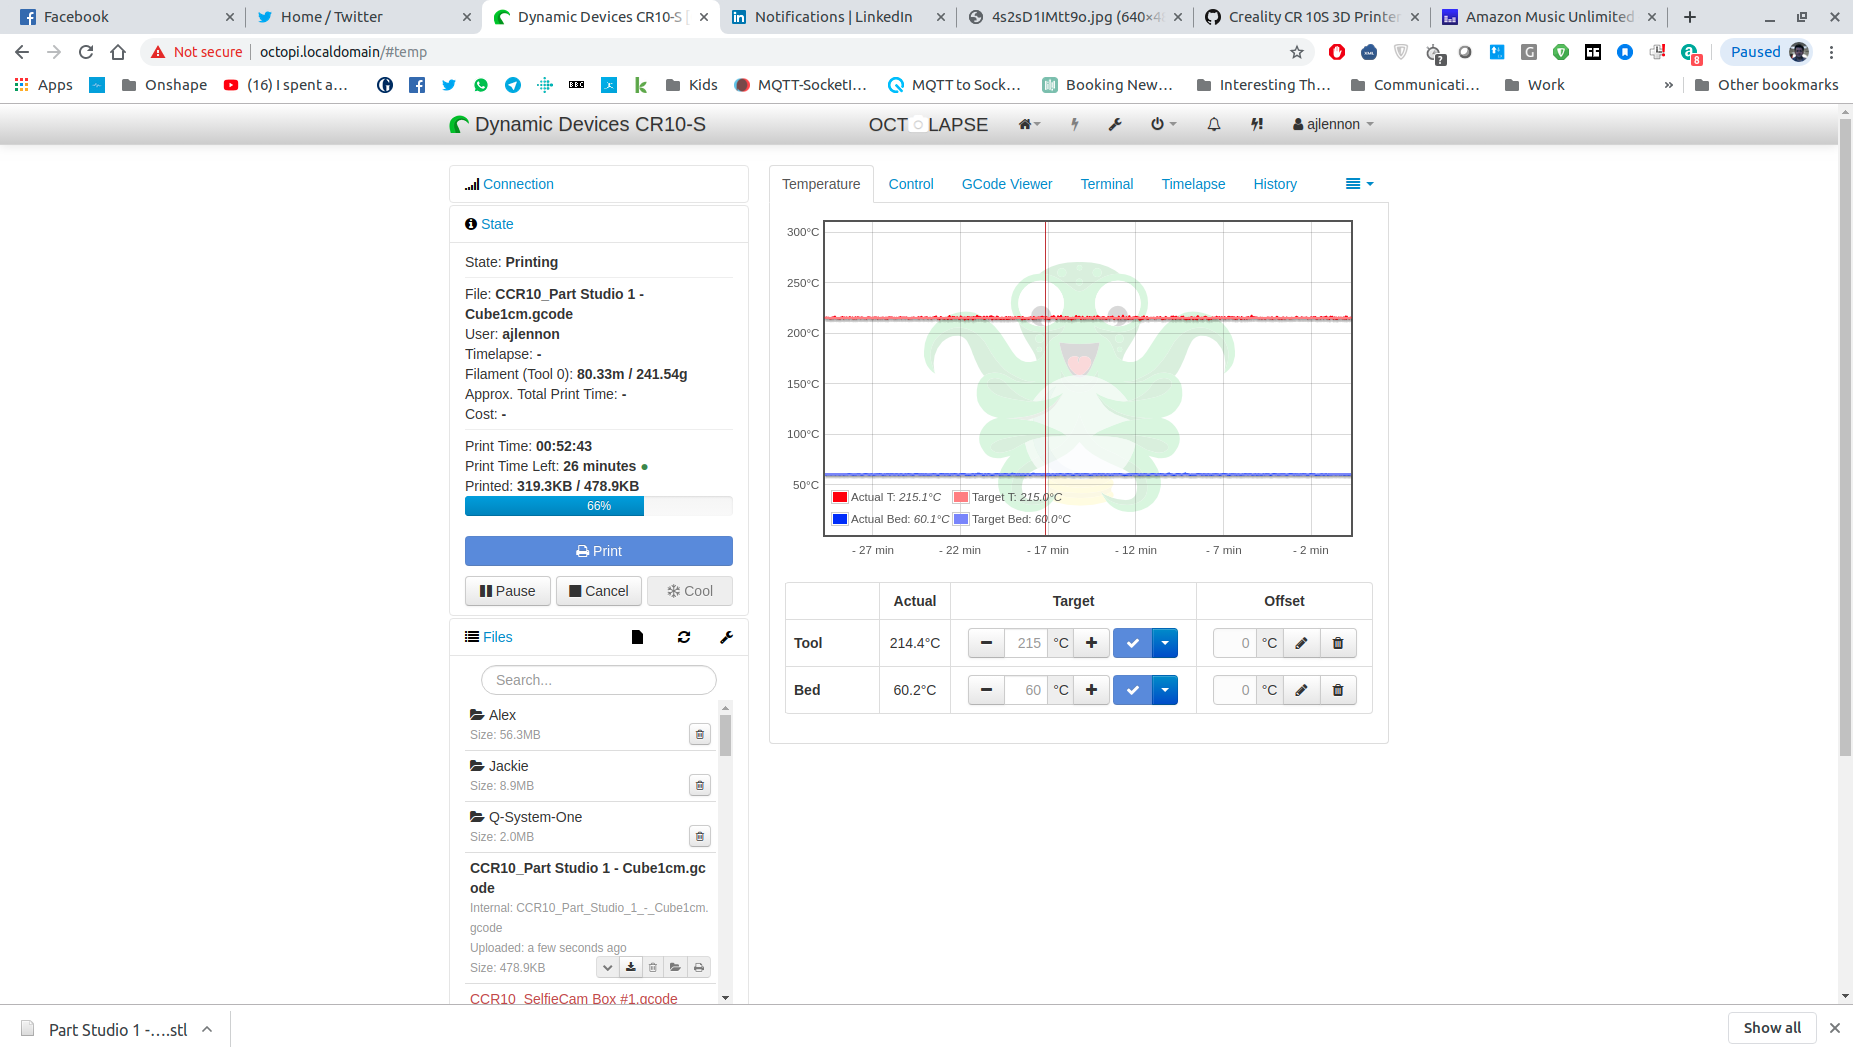Switch to the Creality CR 10S browser tab

1312,17
